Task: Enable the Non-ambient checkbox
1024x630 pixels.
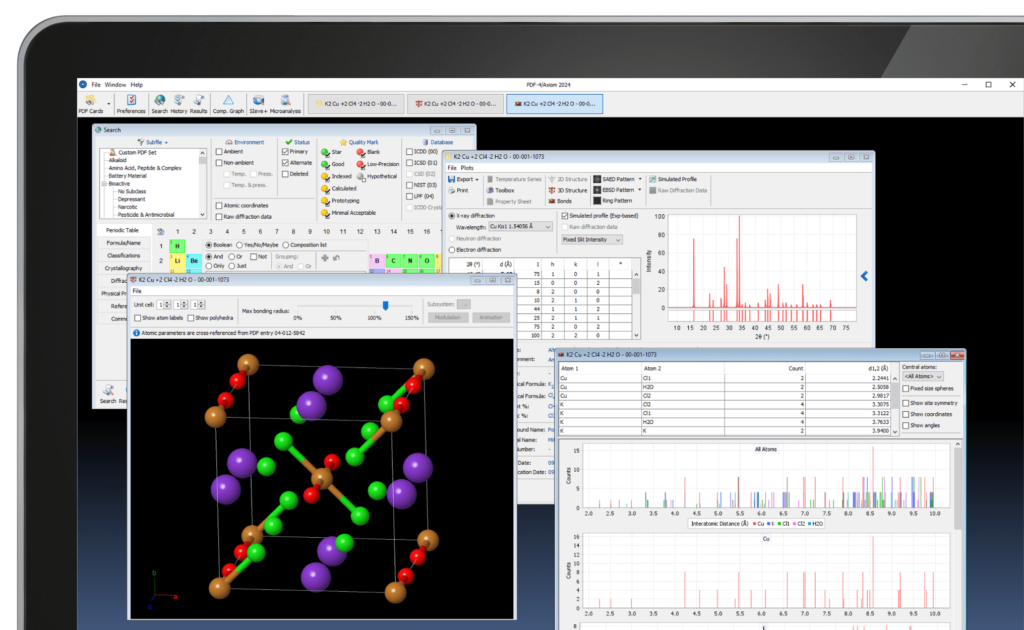Action: click(x=219, y=163)
